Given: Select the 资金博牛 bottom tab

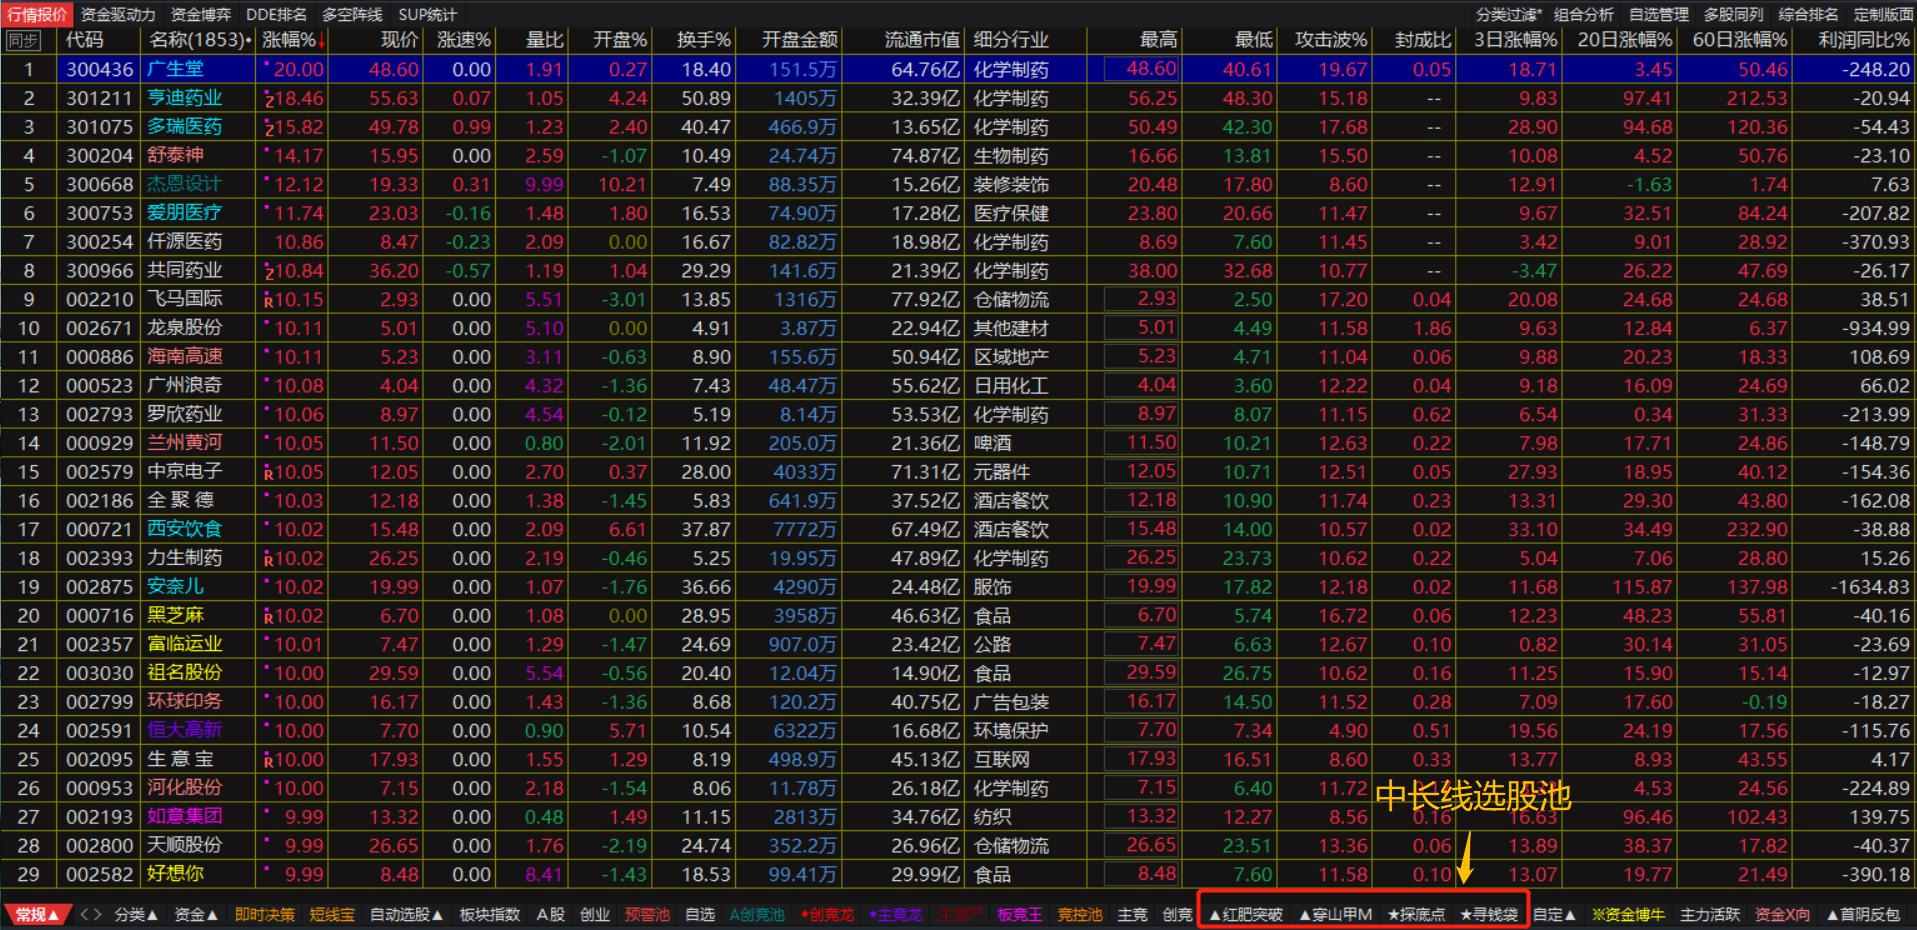Looking at the screenshot, I should (1628, 914).
